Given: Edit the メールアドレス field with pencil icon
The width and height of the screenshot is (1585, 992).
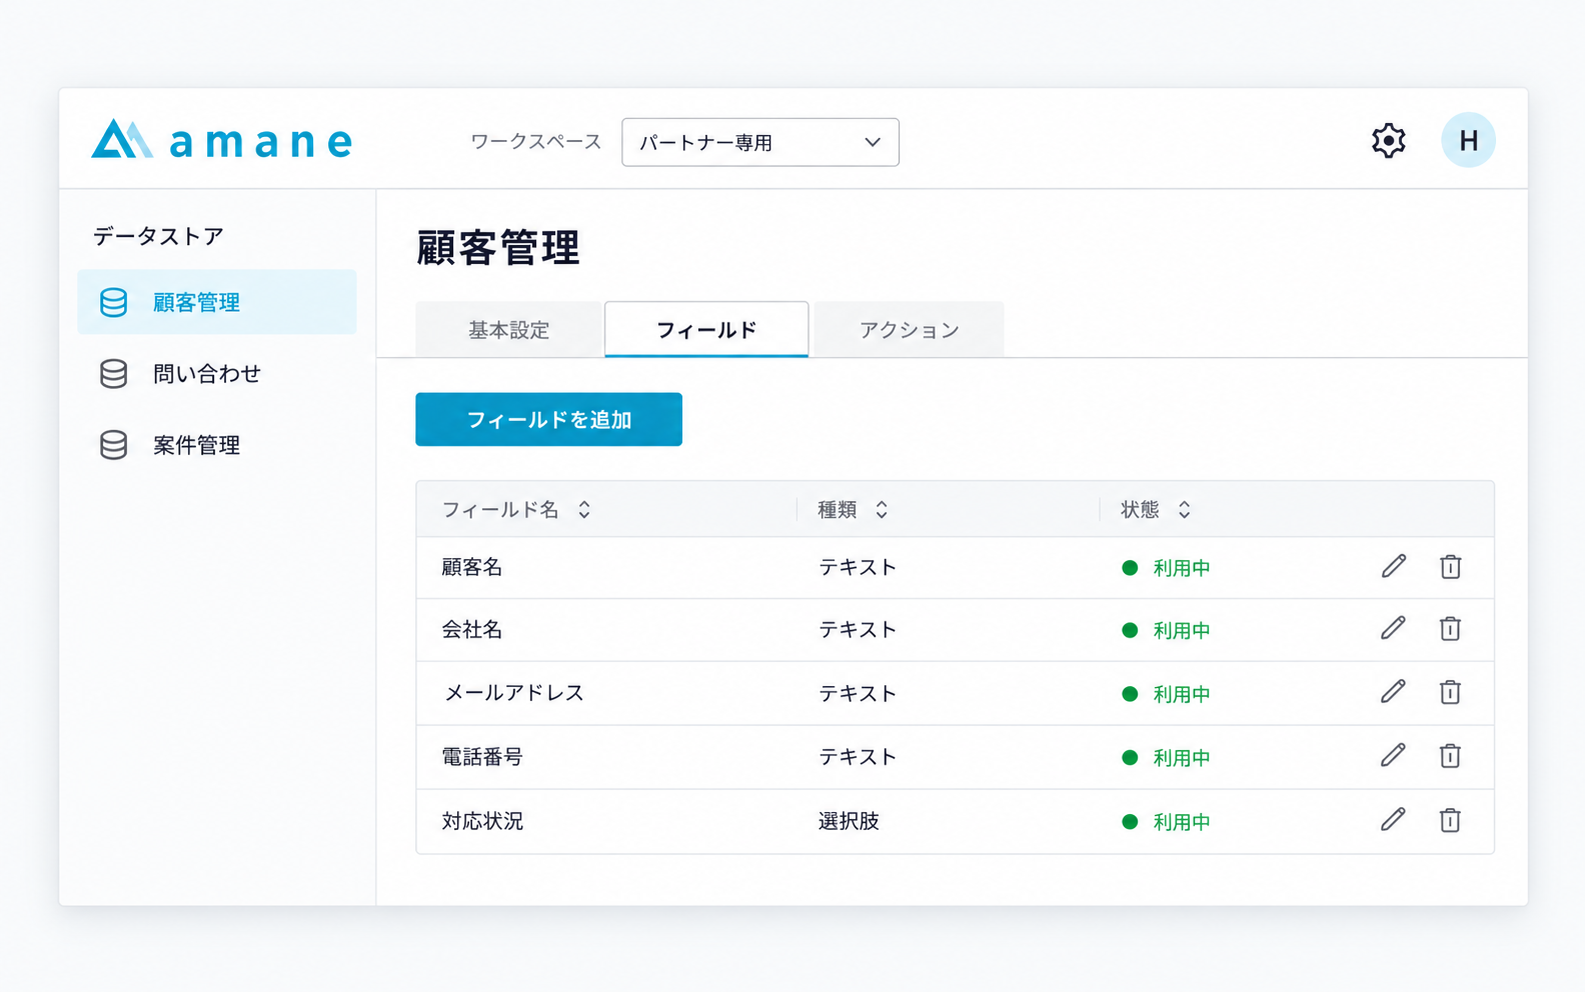Looking at the screenshot, I should point(1393,692).
